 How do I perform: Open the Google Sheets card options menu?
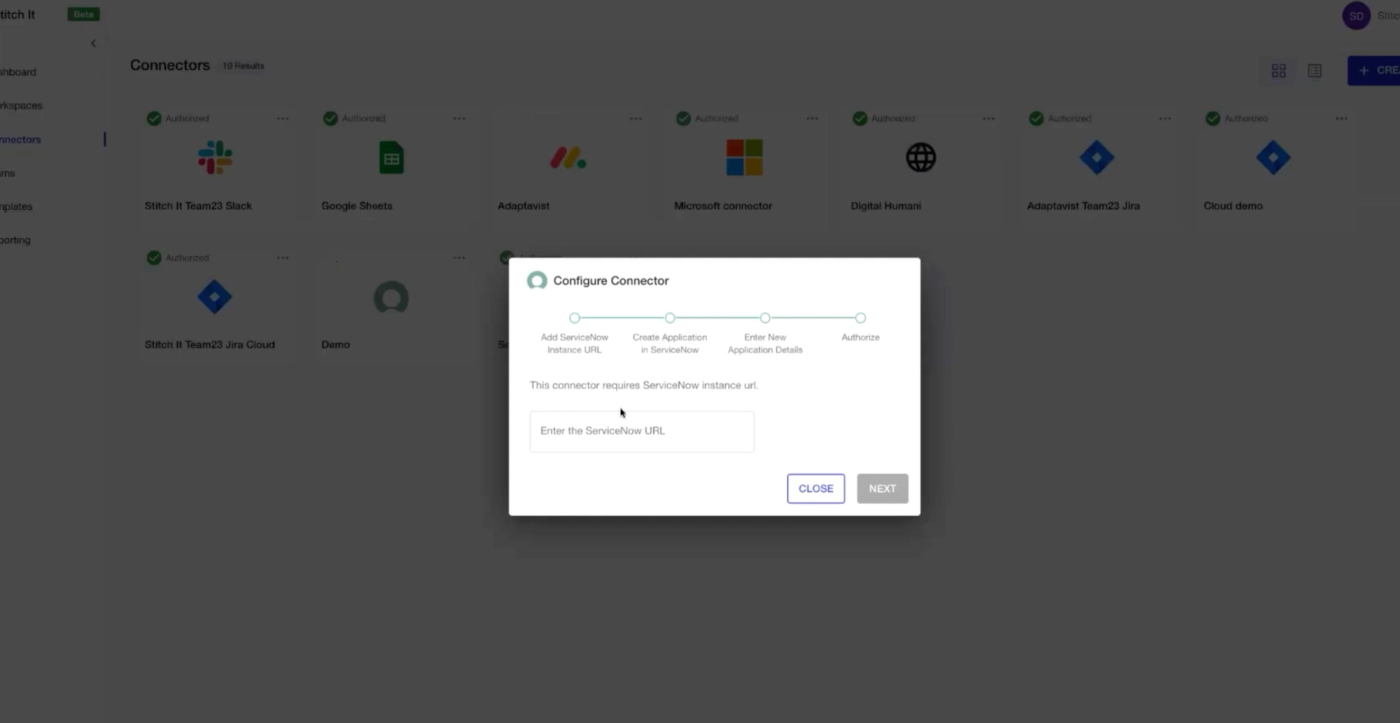click(x=459, y=118)
